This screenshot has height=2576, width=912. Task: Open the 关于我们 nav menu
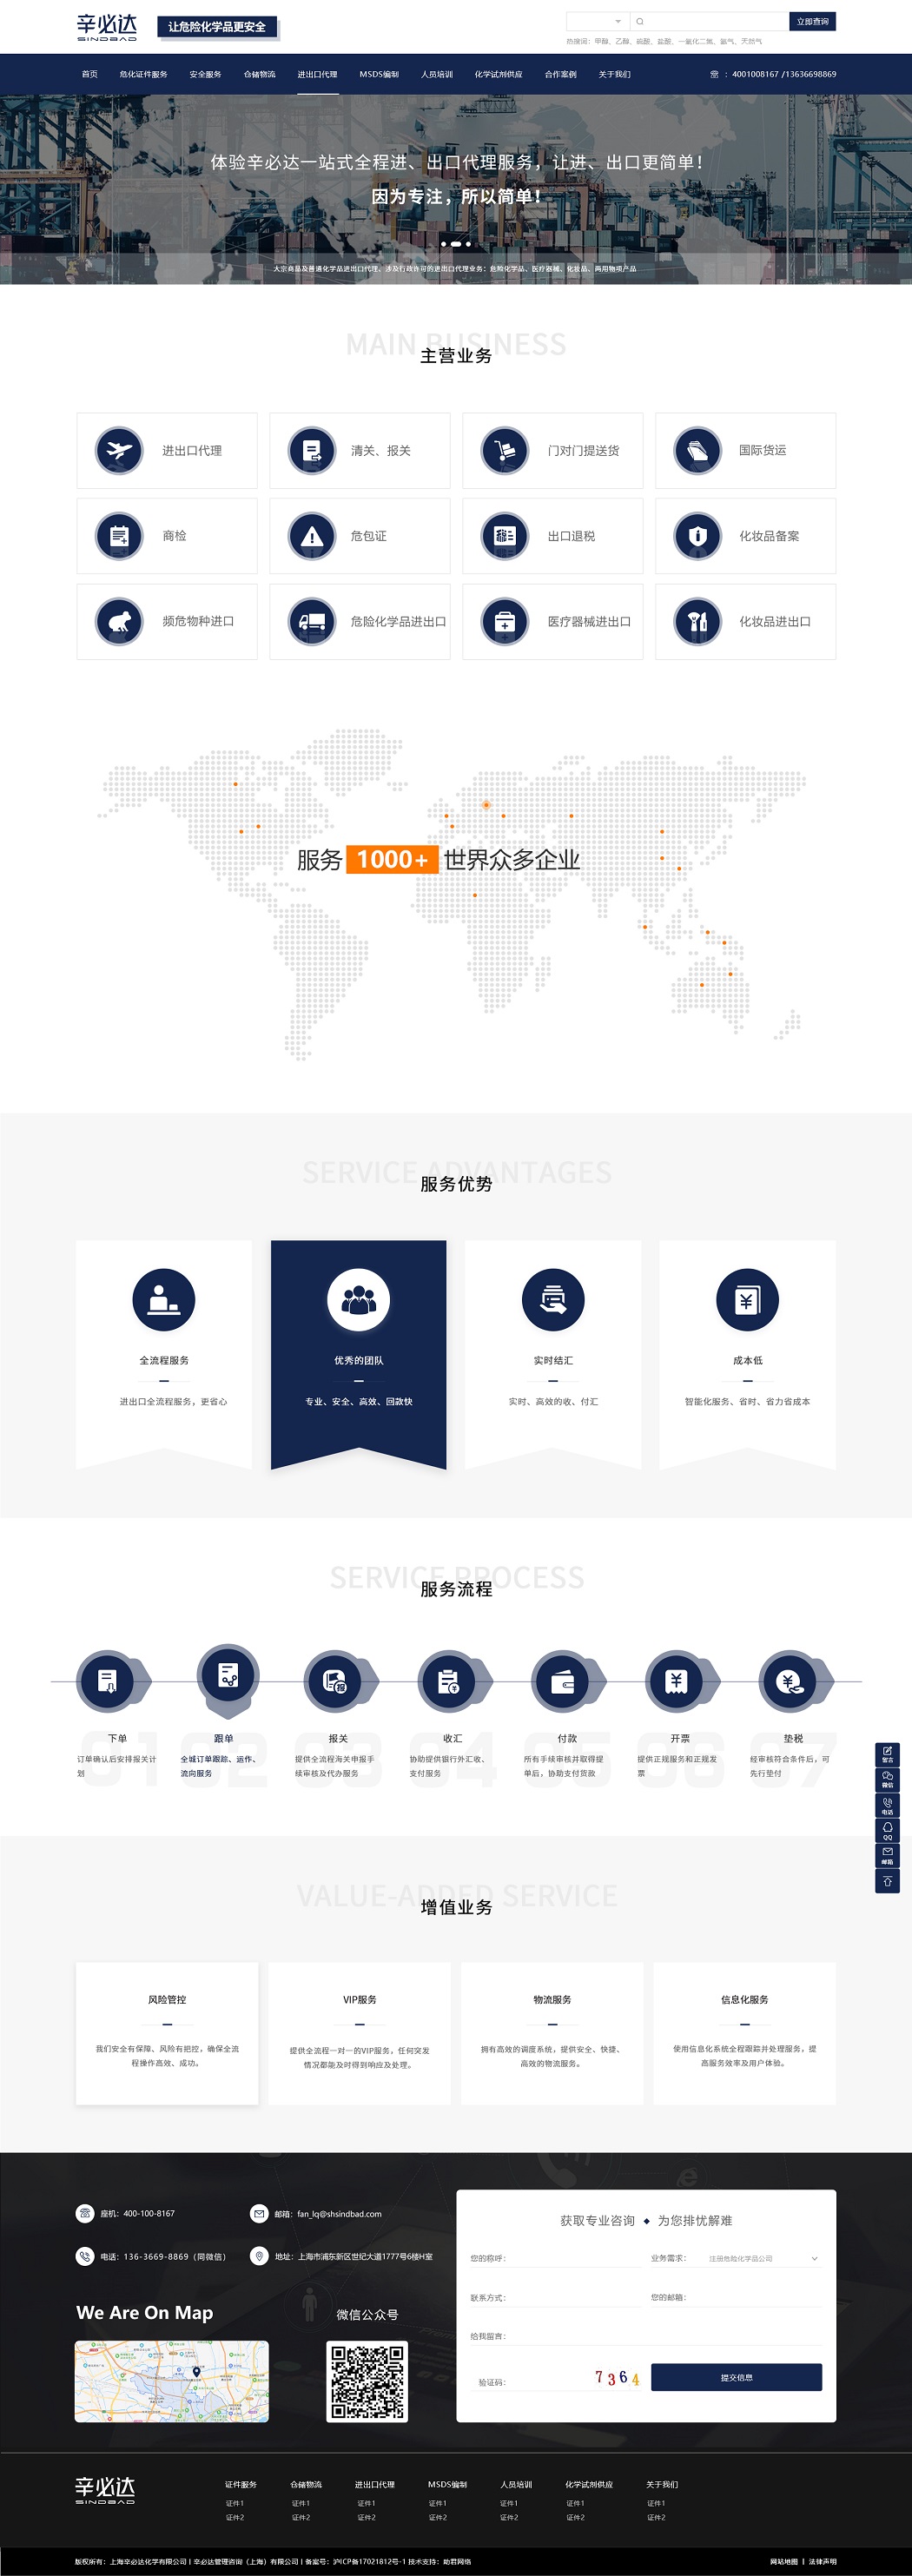(x=615, y=74)
